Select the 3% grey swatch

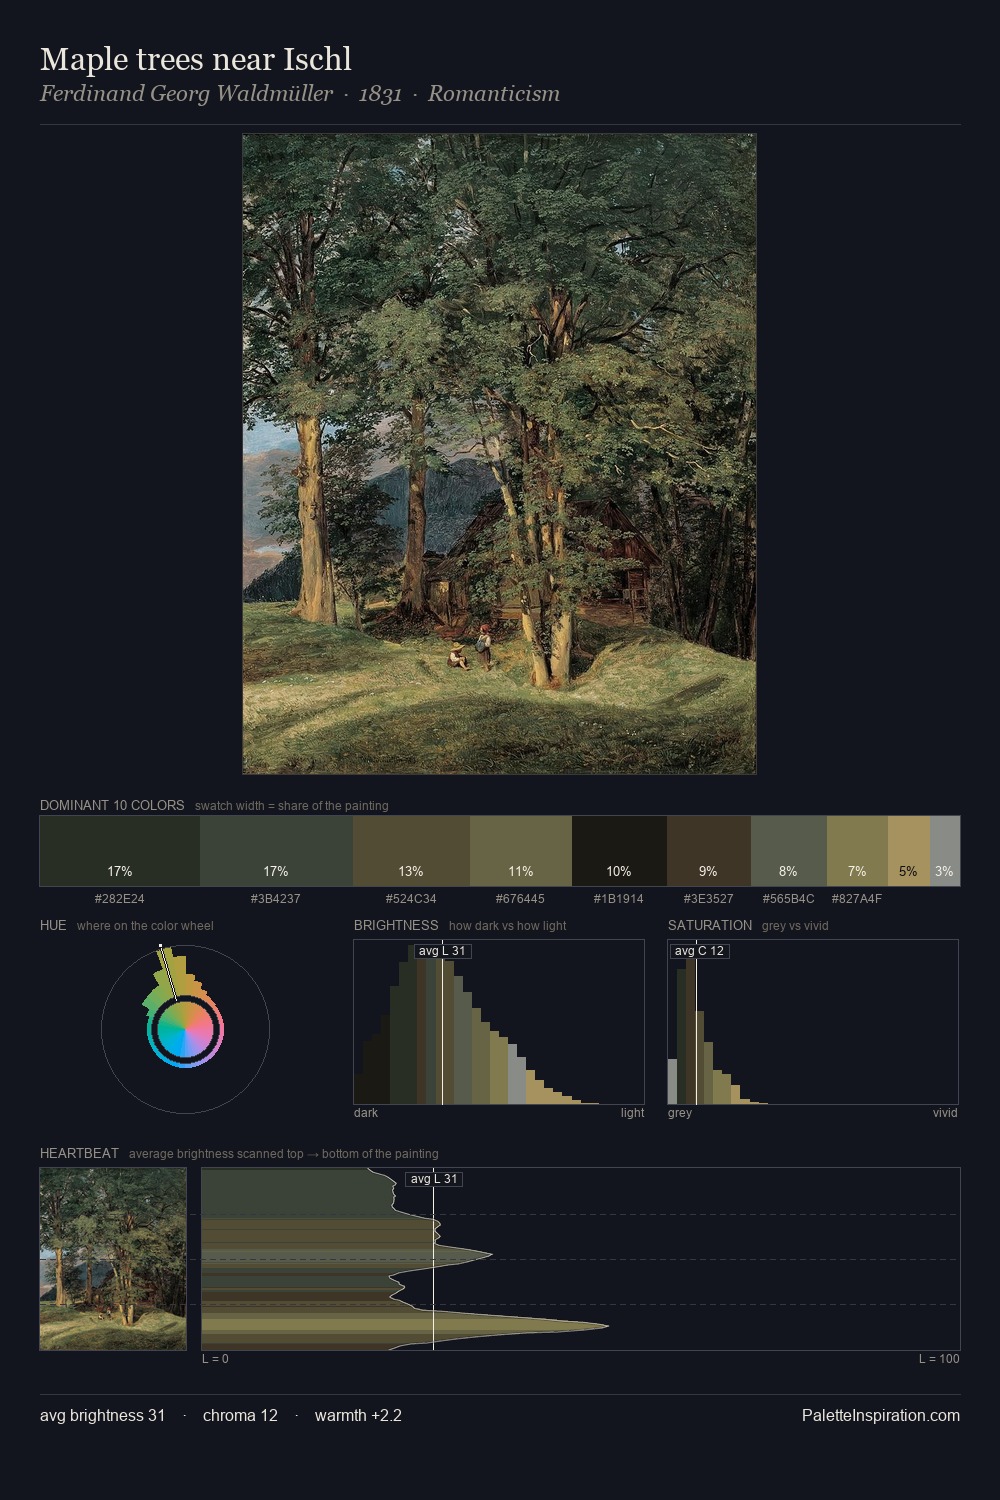pos(944,851)
